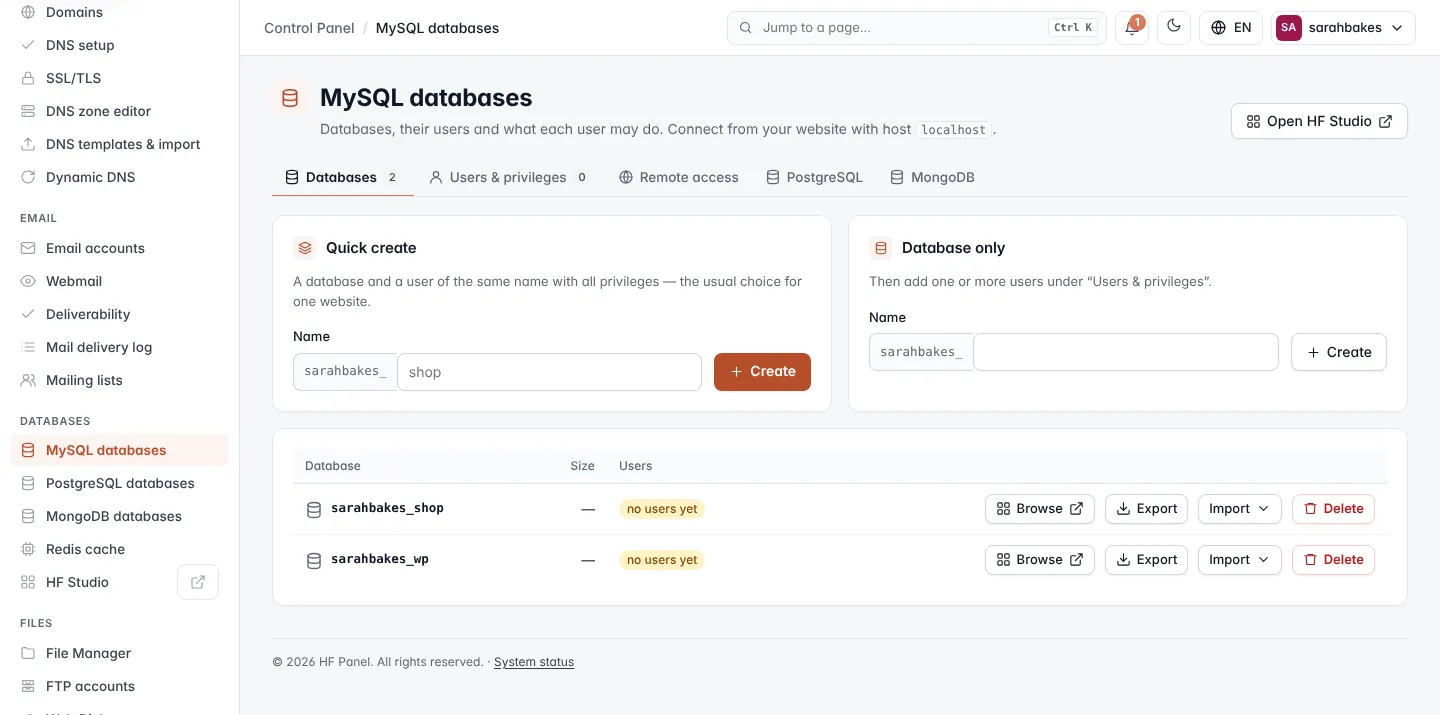Viewport: 1440px width, 715px height.
Task: Switch to Users & privileges tab
Action: (x=508, y=177)
